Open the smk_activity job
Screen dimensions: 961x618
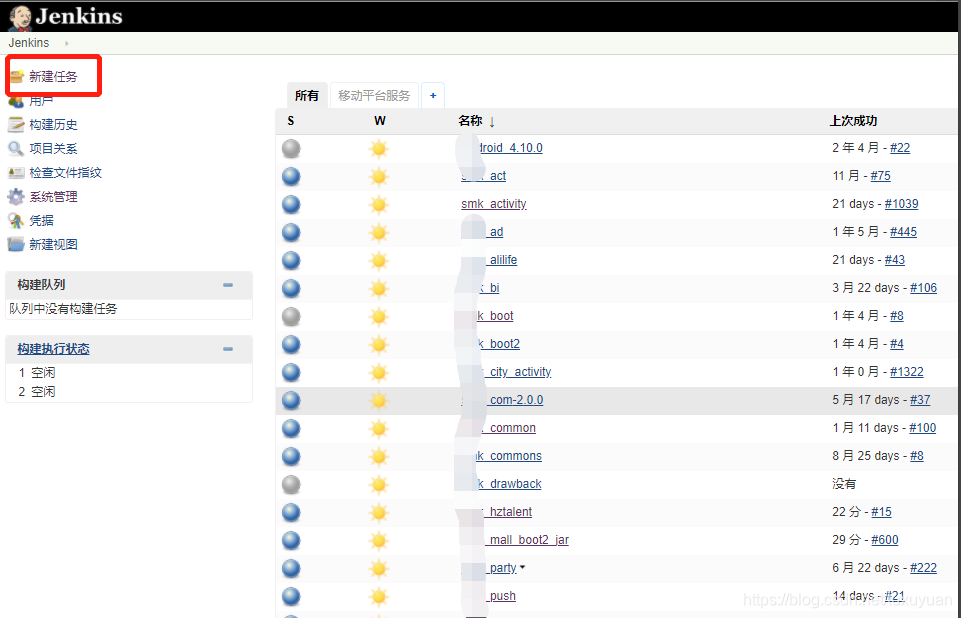click(494, 204)
